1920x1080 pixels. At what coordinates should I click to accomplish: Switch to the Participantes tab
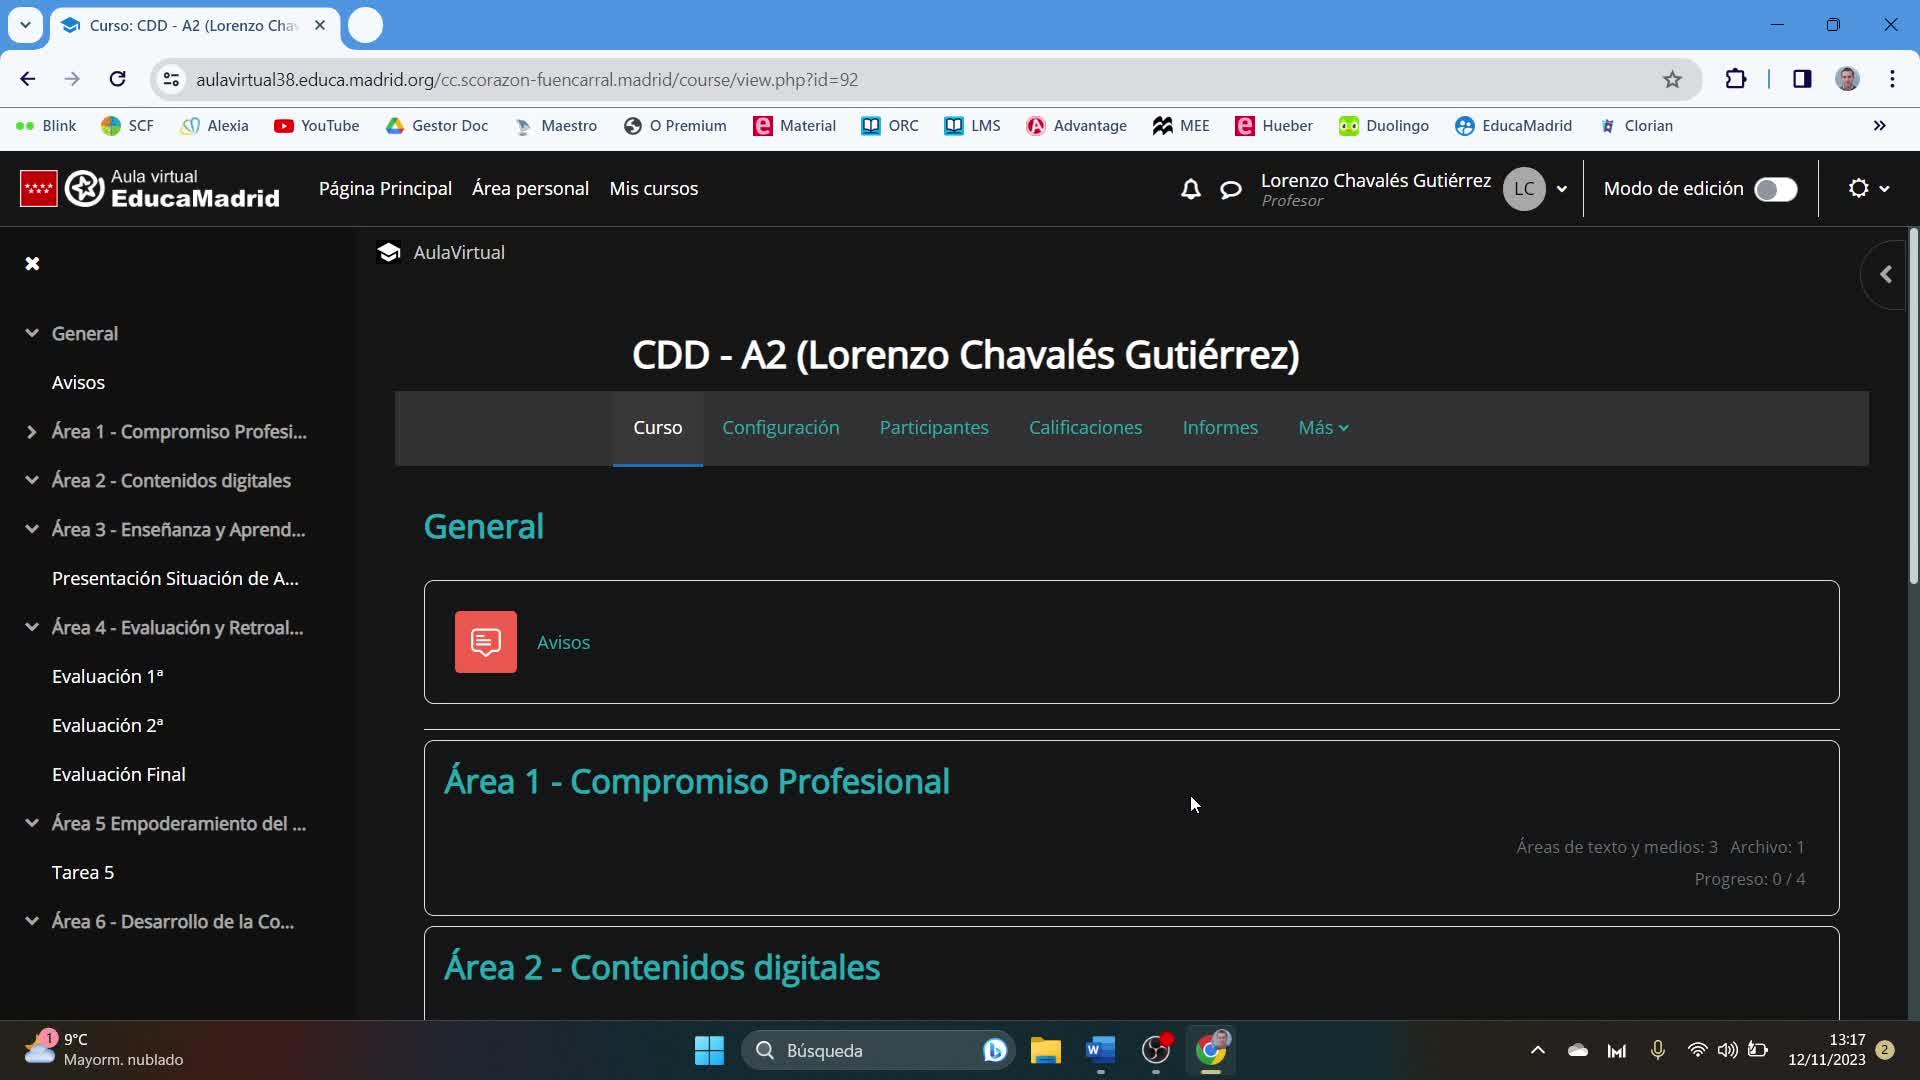933,428
